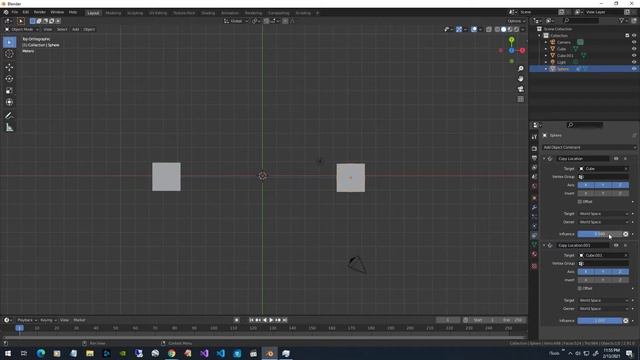
Task: Select the Measure tool
Action: click(9, 128)
